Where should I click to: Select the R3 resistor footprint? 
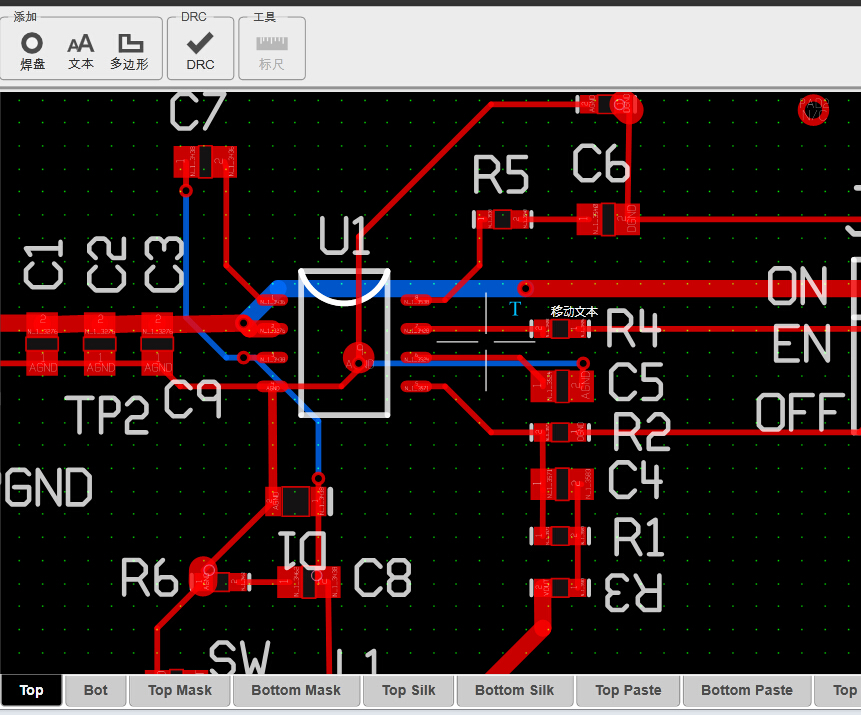click(560, 588)
